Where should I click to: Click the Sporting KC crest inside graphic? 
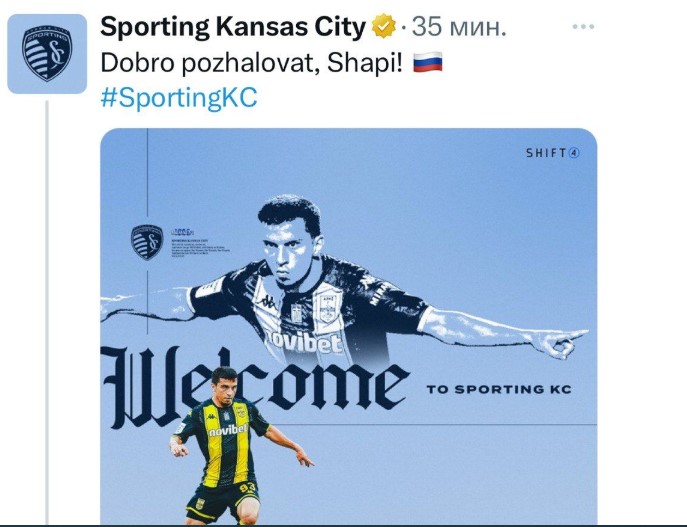click(147, 242)
